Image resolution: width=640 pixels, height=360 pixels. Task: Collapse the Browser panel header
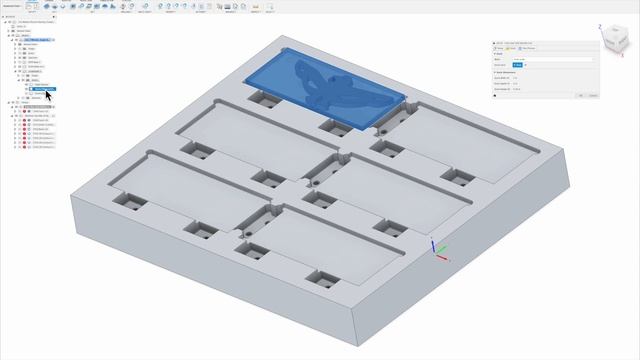(3, 17)
